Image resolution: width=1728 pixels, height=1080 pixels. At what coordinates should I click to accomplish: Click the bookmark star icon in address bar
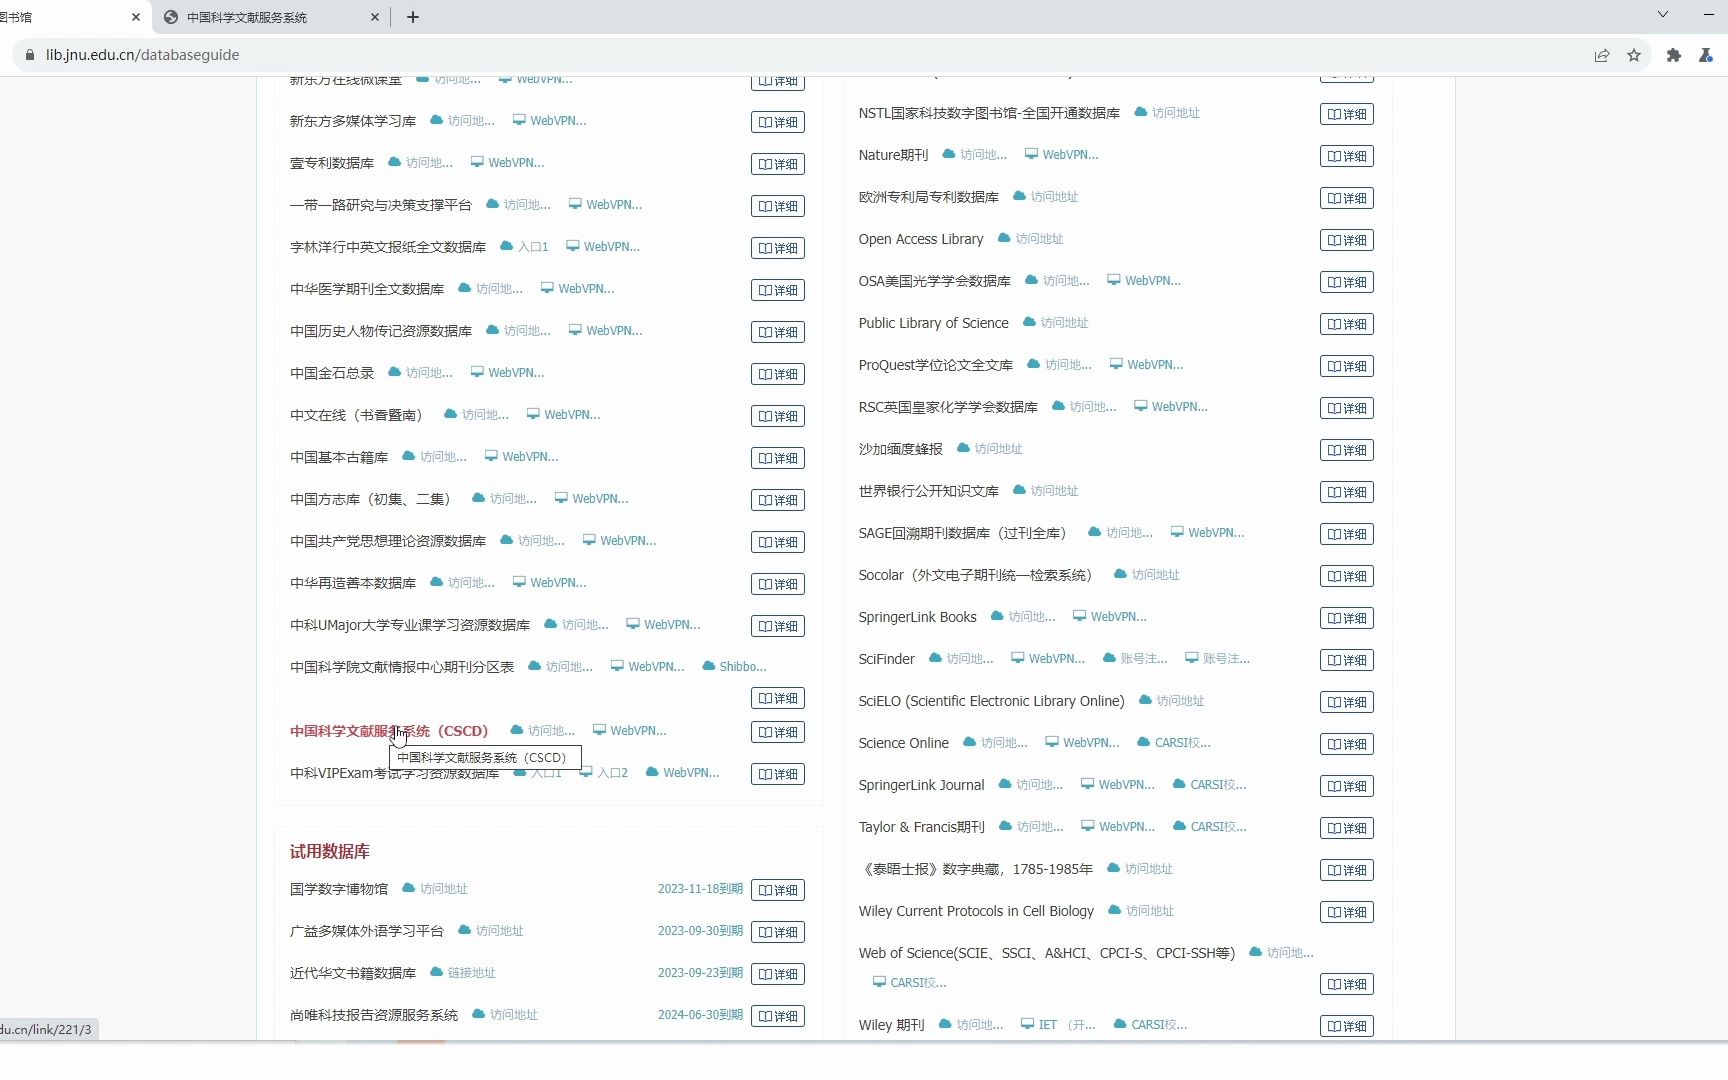click(x=1634, y=55)
